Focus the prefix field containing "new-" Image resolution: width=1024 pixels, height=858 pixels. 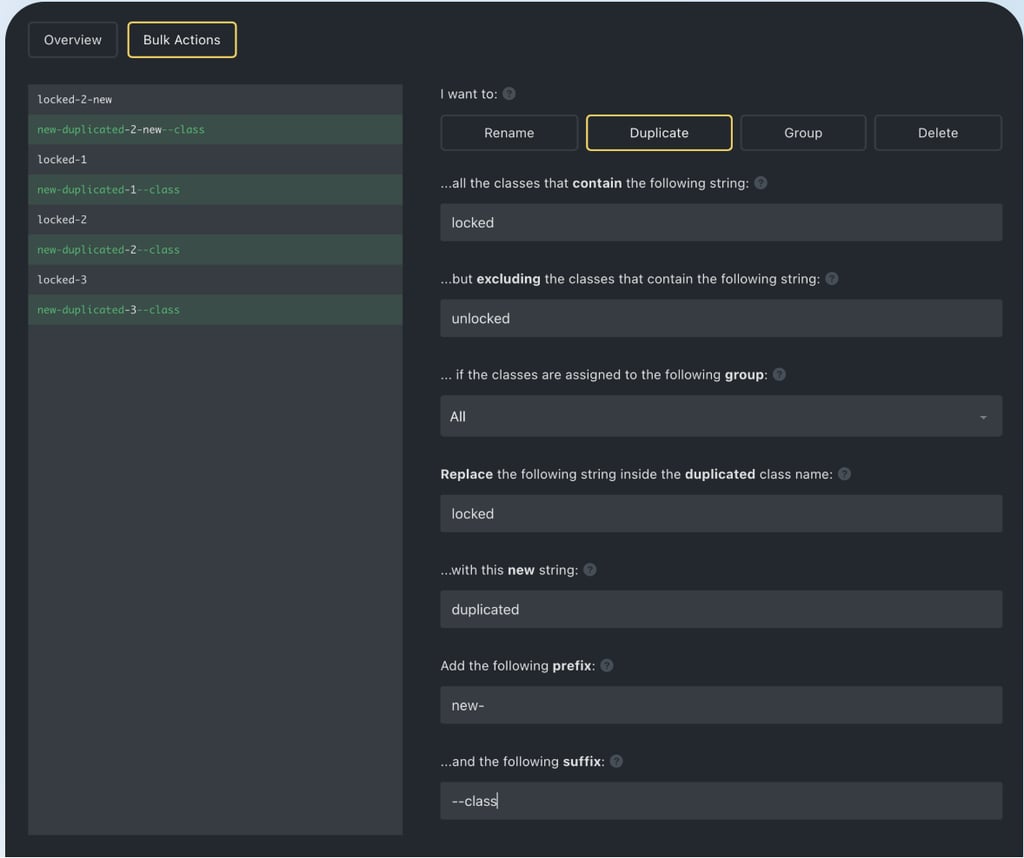click(721, 705)
